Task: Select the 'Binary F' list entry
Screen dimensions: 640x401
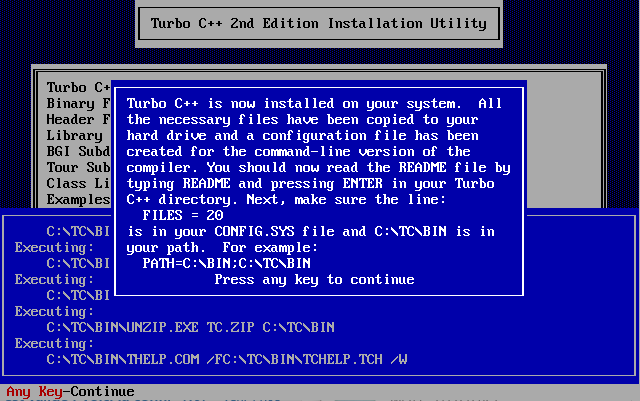Action: pyautogui.click(x=78, y=103)
